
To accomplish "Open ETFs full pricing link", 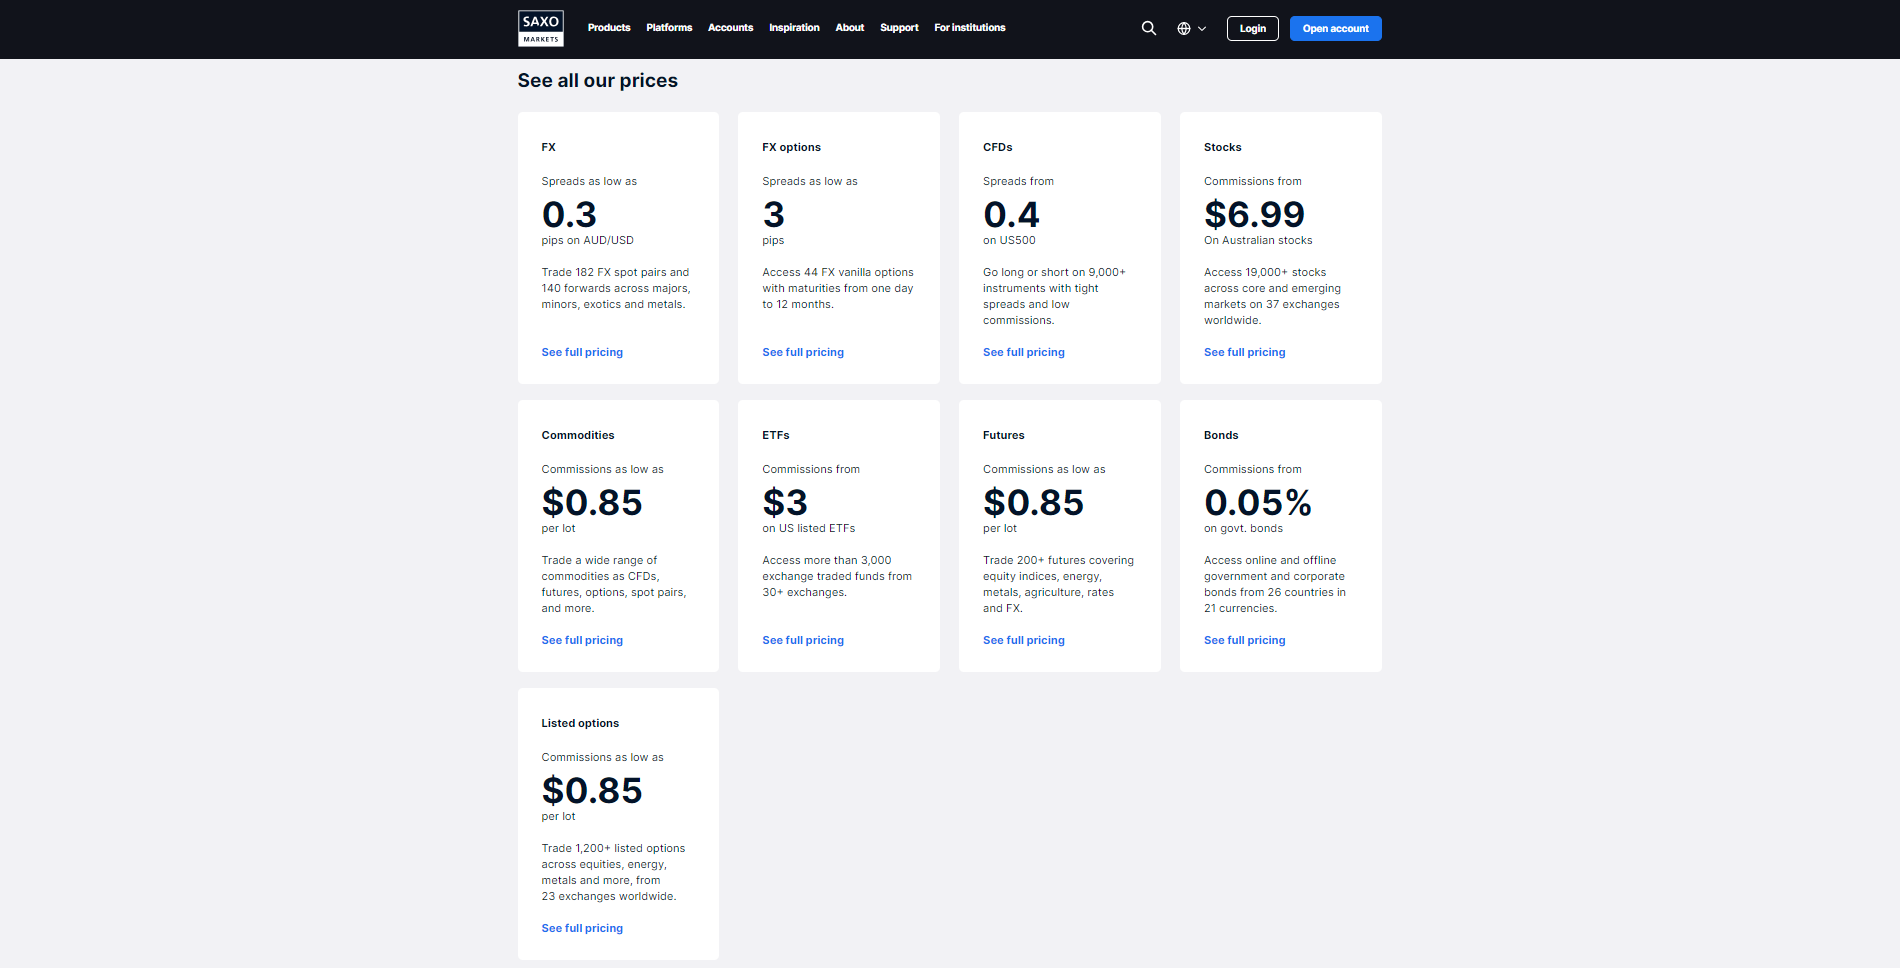I will tap(802, 640).
